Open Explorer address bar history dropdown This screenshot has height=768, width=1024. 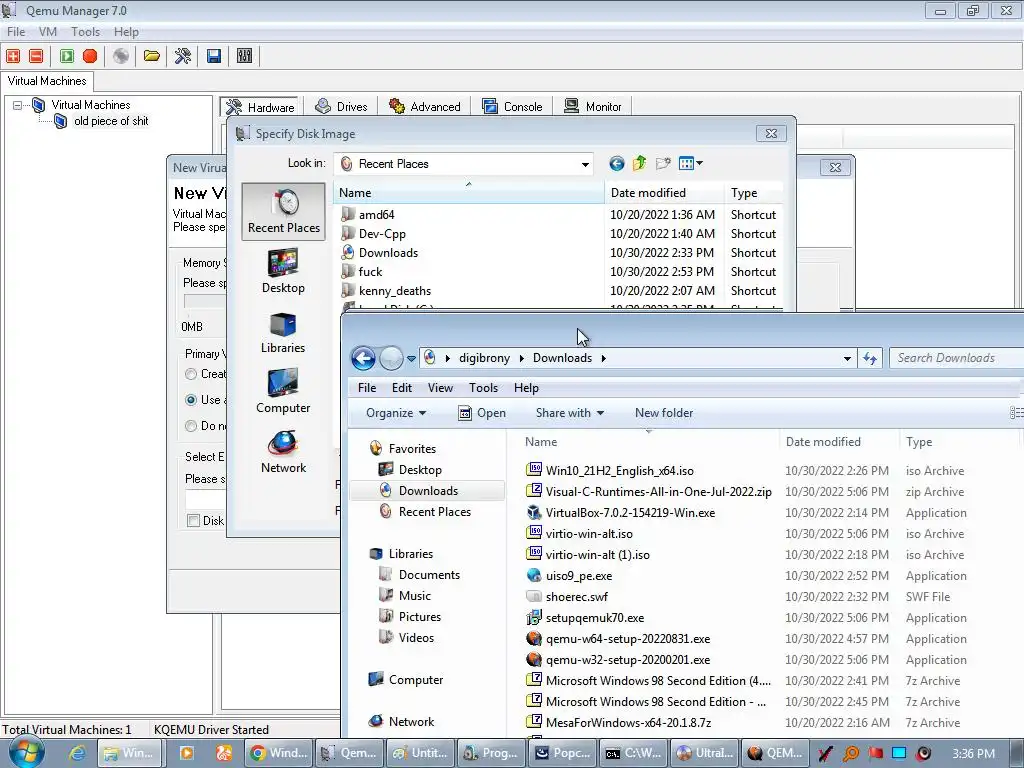(x=847, y=358)
